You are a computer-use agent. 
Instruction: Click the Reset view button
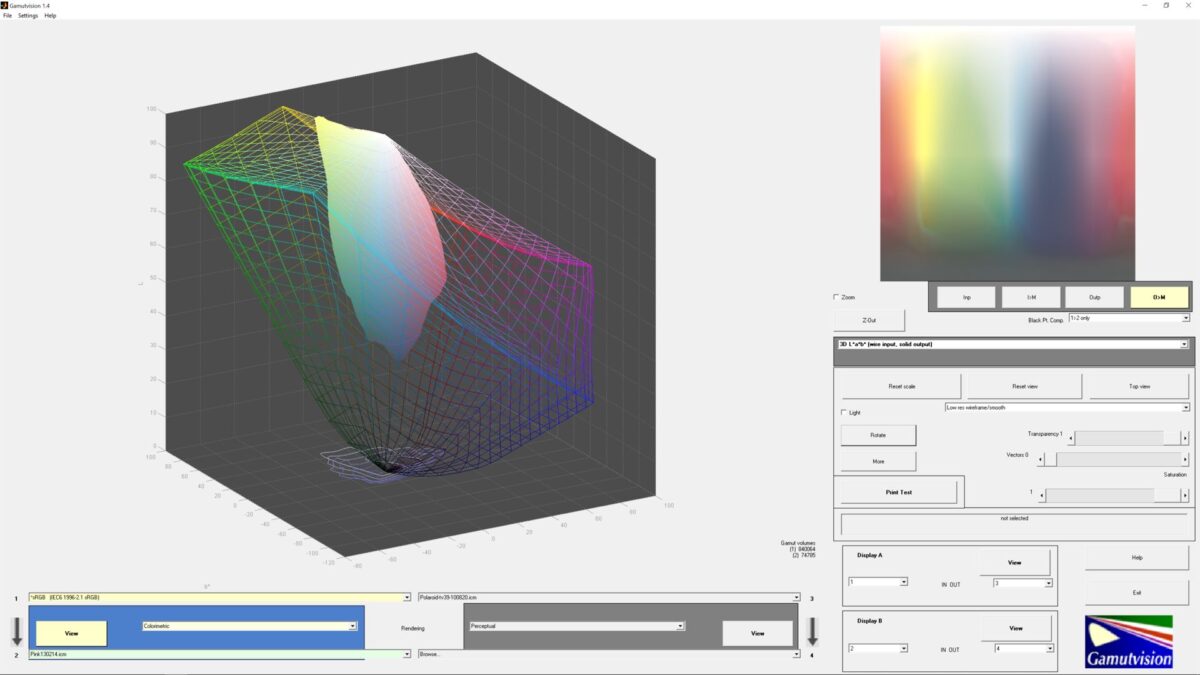pyautogui.click(x=1024, y=386)
